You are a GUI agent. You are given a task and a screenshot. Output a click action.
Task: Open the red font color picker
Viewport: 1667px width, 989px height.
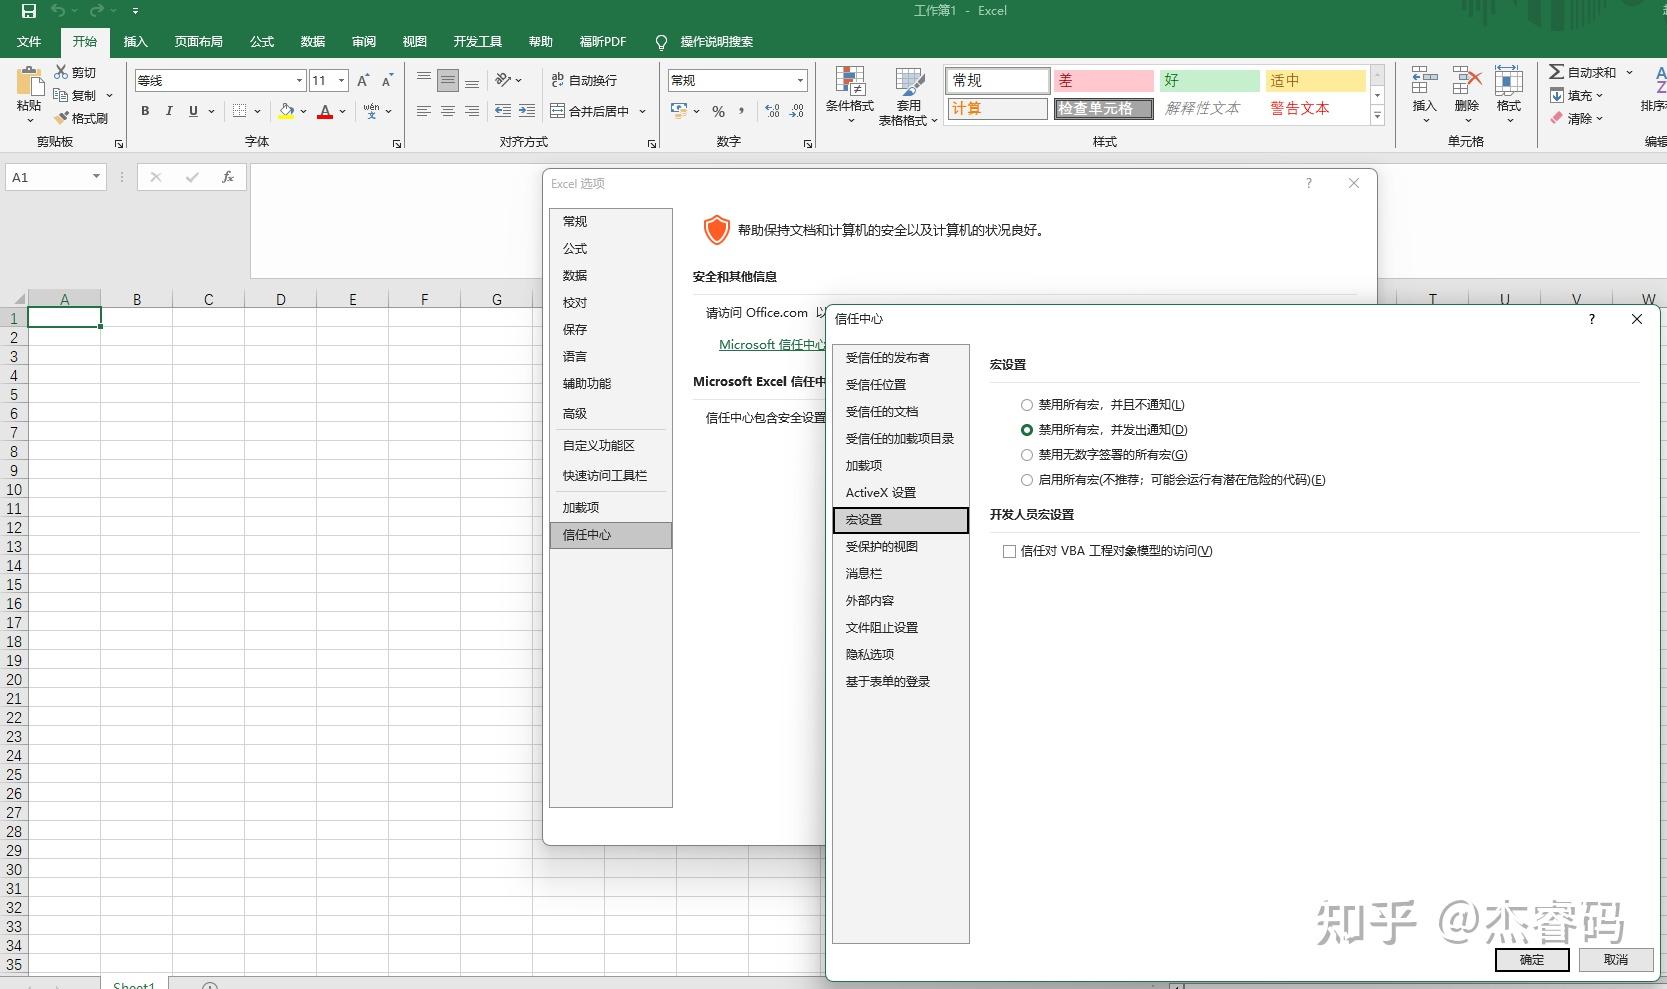325,111
